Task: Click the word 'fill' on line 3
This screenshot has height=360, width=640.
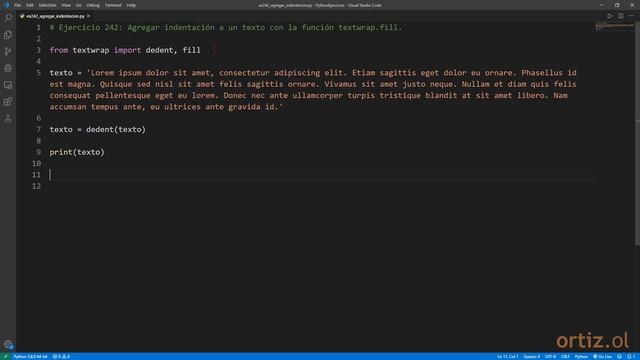Action: 191,50
